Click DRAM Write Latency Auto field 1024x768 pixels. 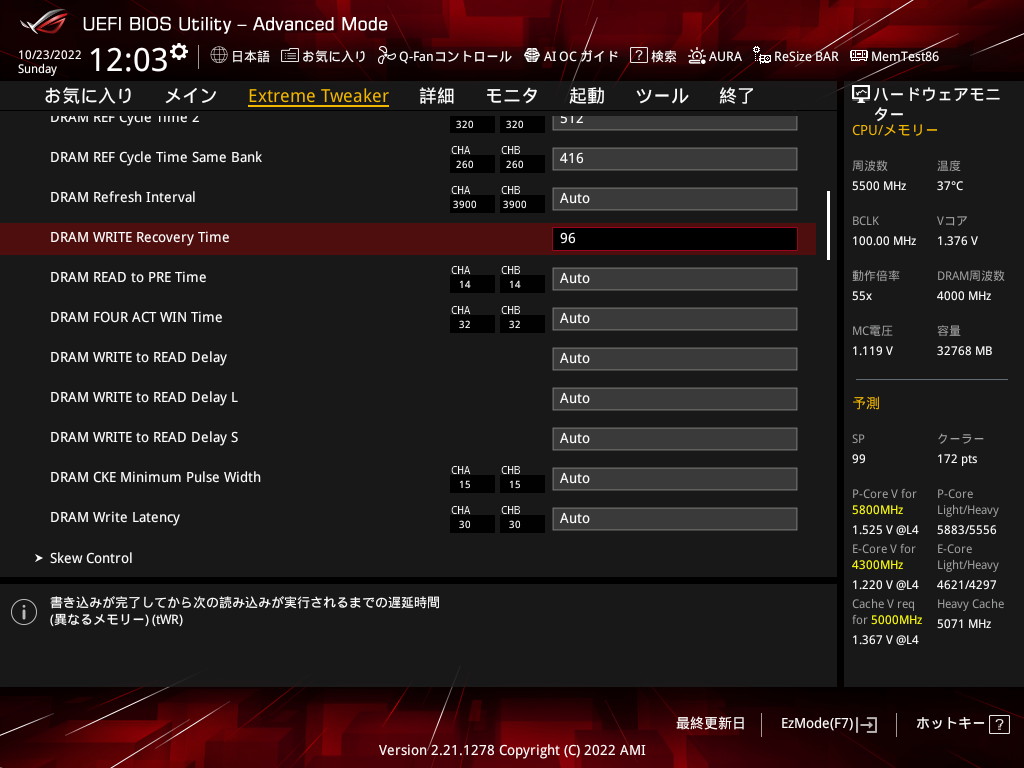(x=675, y=519)
